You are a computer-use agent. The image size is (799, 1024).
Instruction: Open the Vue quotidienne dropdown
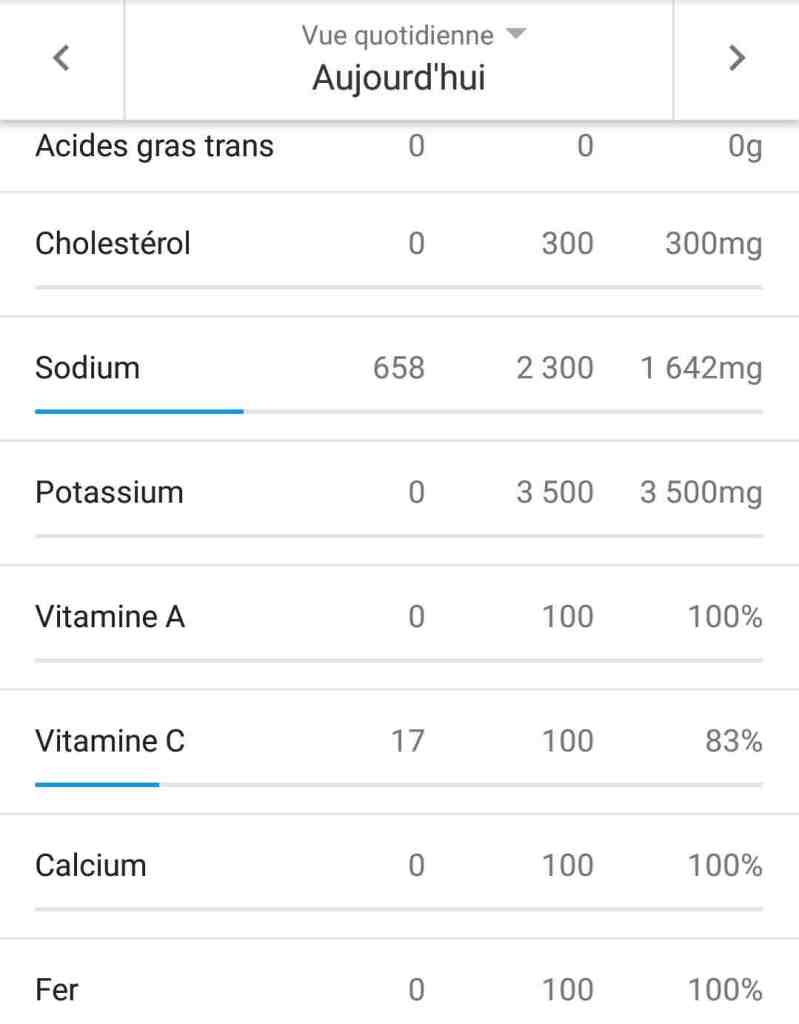pyautogui.click(x=412, y=36)
